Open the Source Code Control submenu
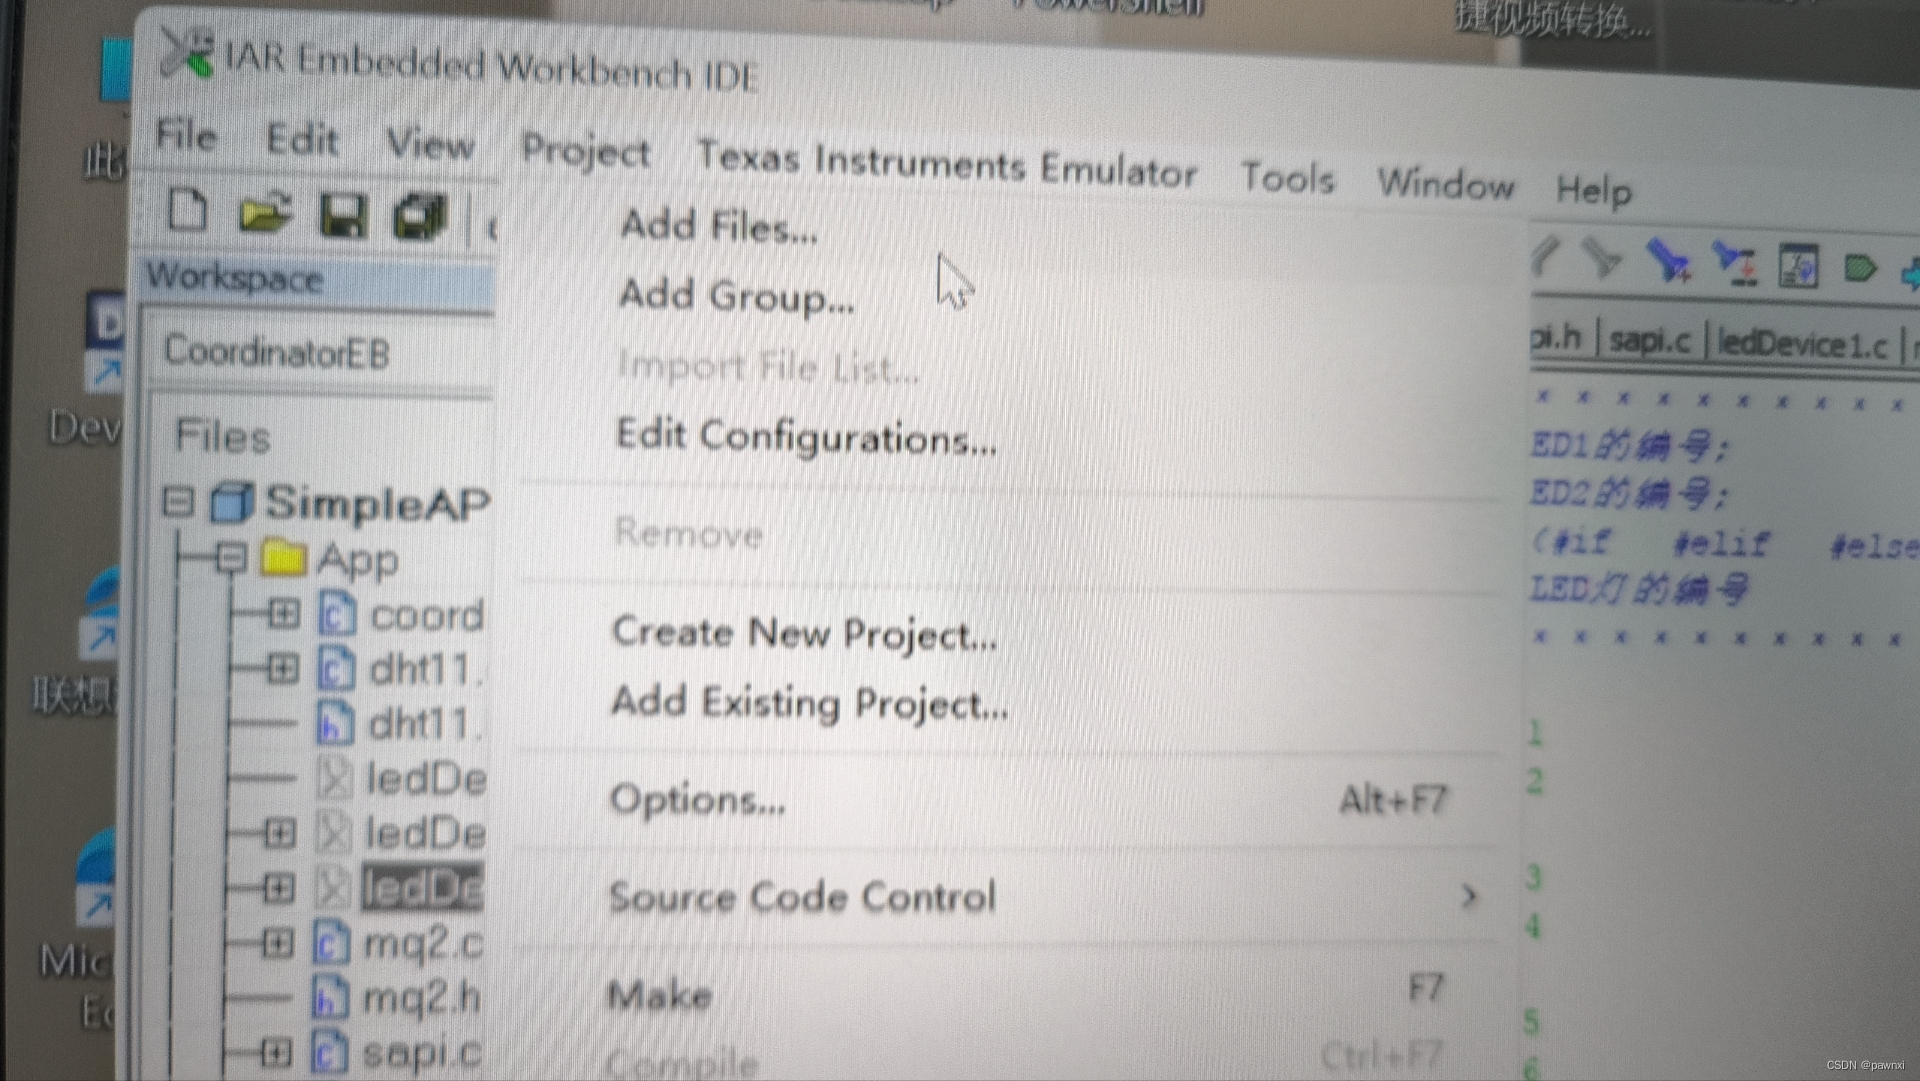 tap(800, 897)
